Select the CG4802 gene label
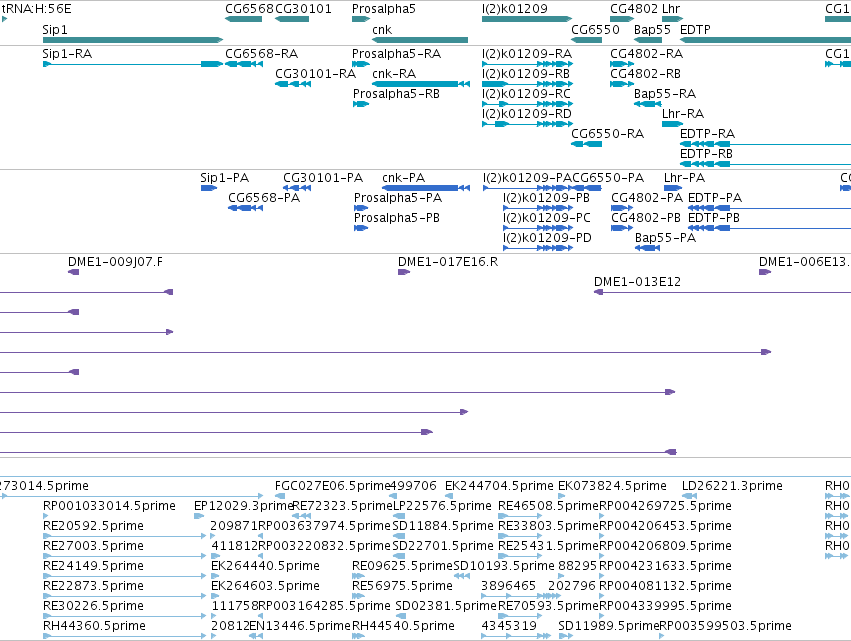The width and height of the screenshot is (851, 641). point(634,9)
